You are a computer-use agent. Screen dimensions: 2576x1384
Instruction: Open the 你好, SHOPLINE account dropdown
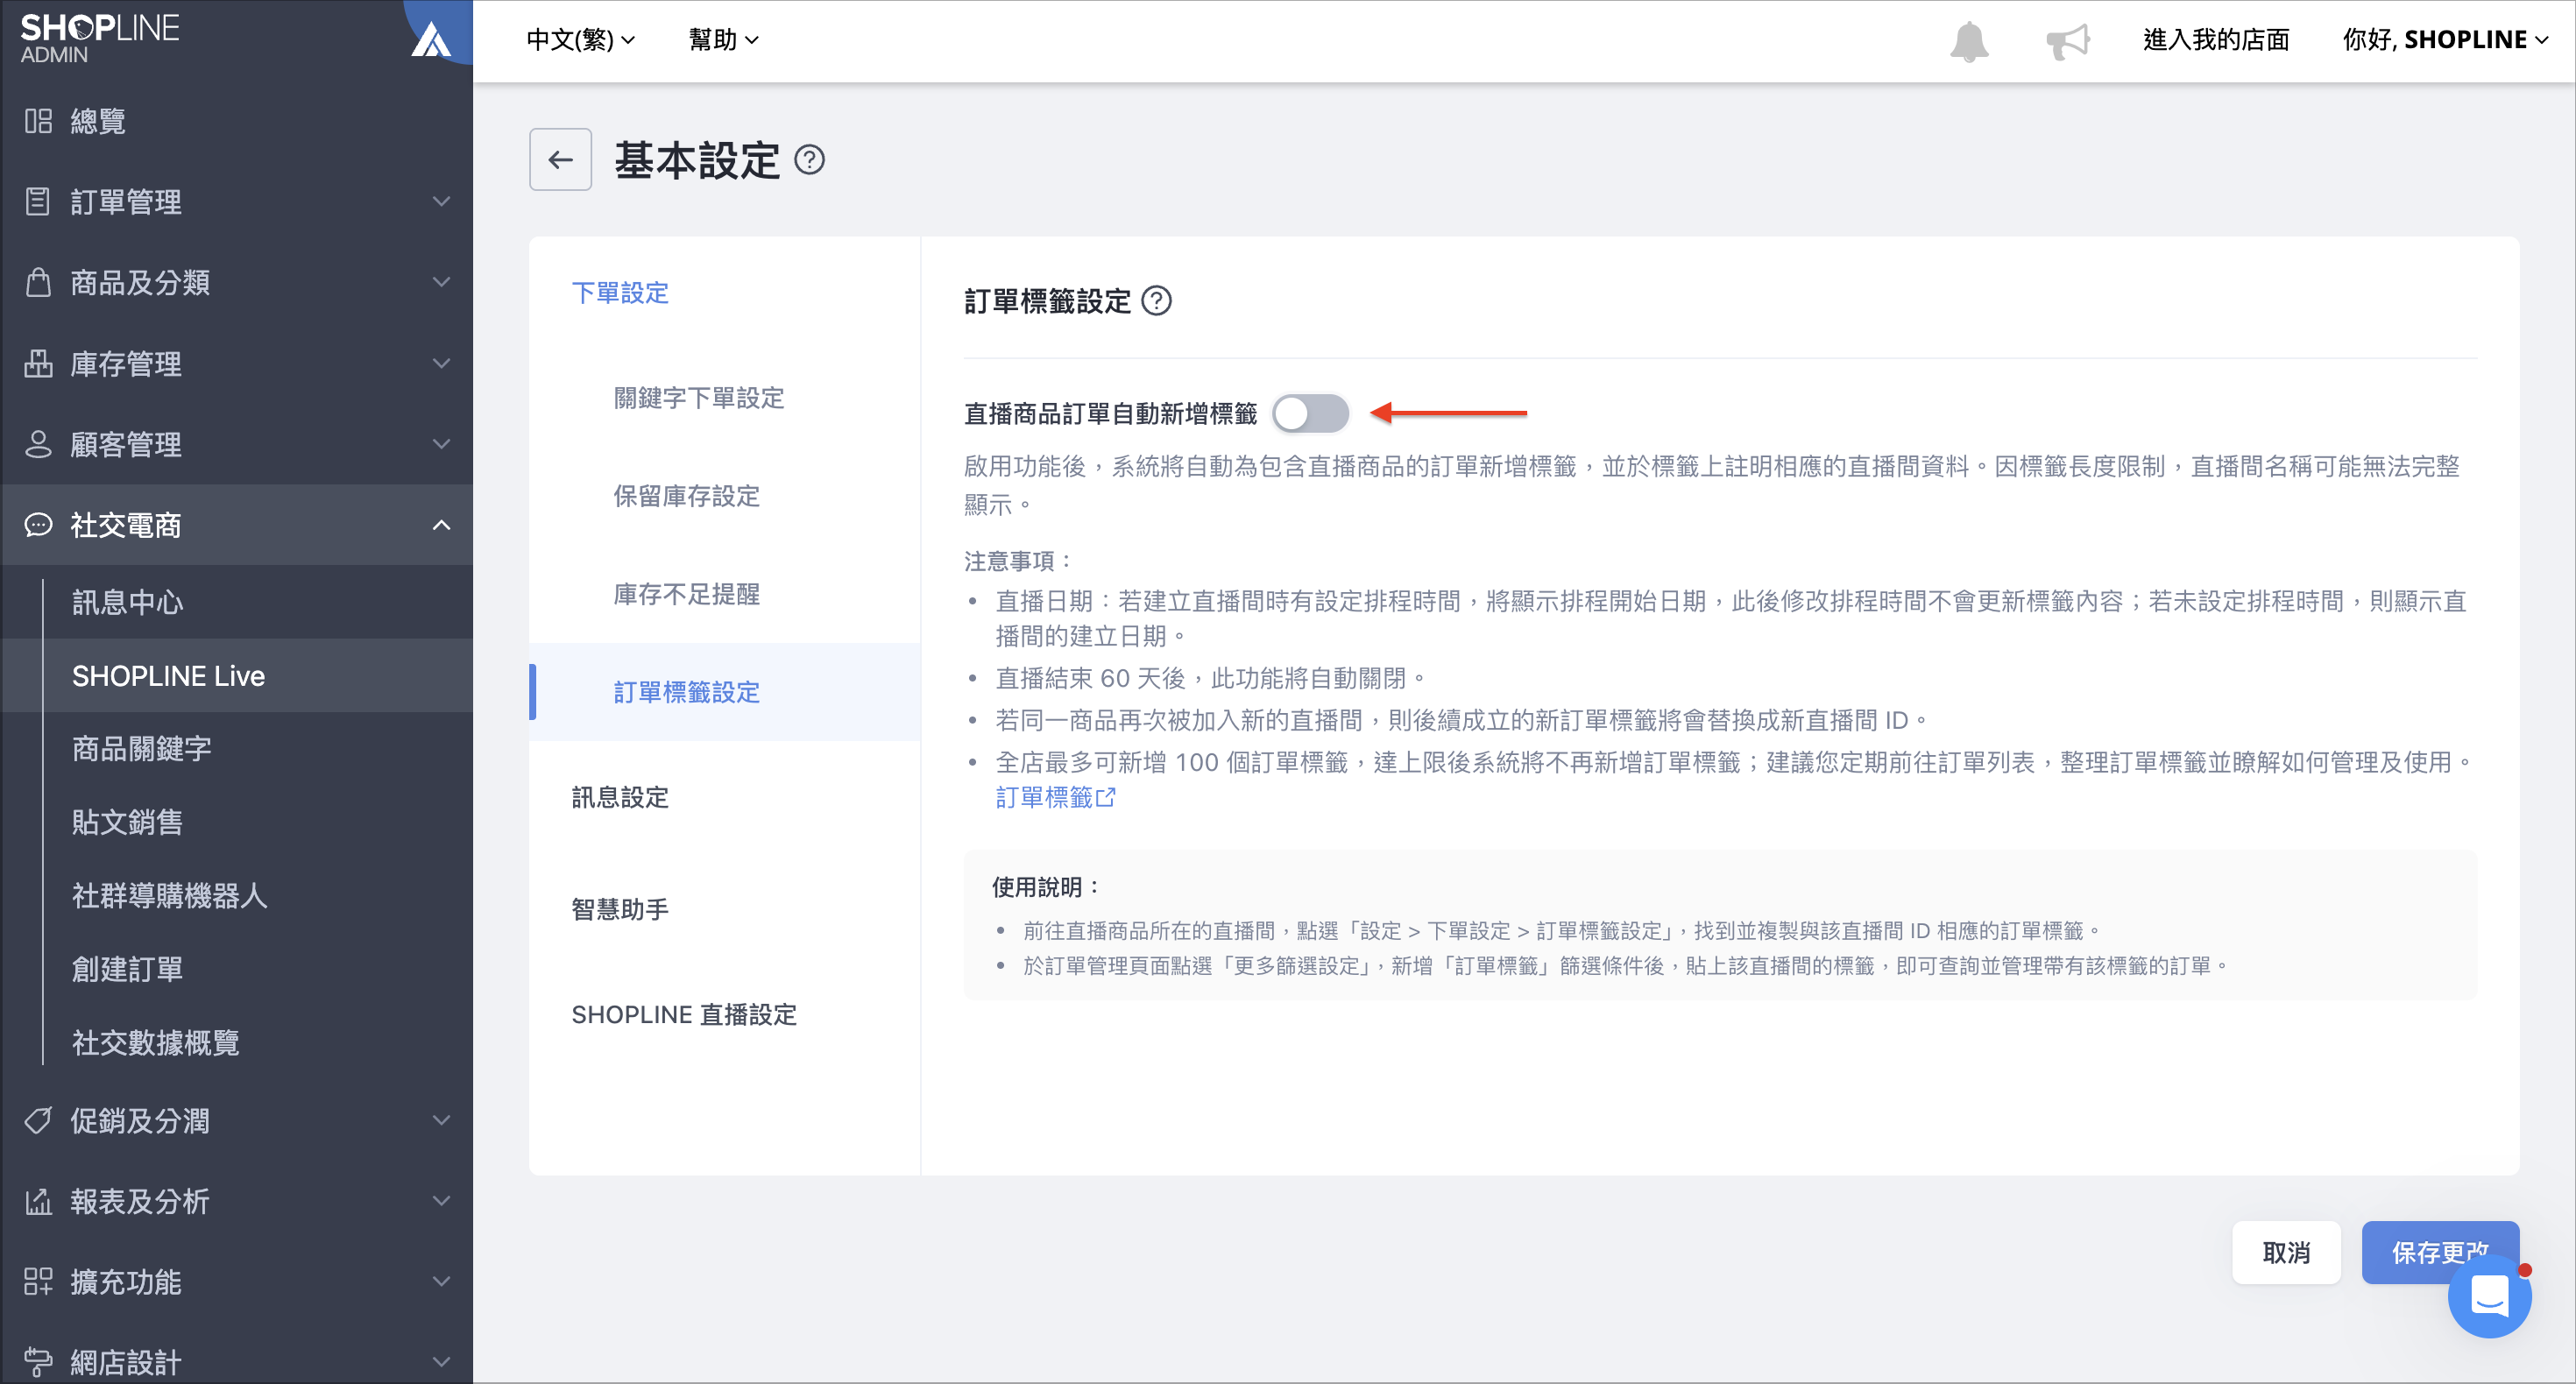point(2445,40)
